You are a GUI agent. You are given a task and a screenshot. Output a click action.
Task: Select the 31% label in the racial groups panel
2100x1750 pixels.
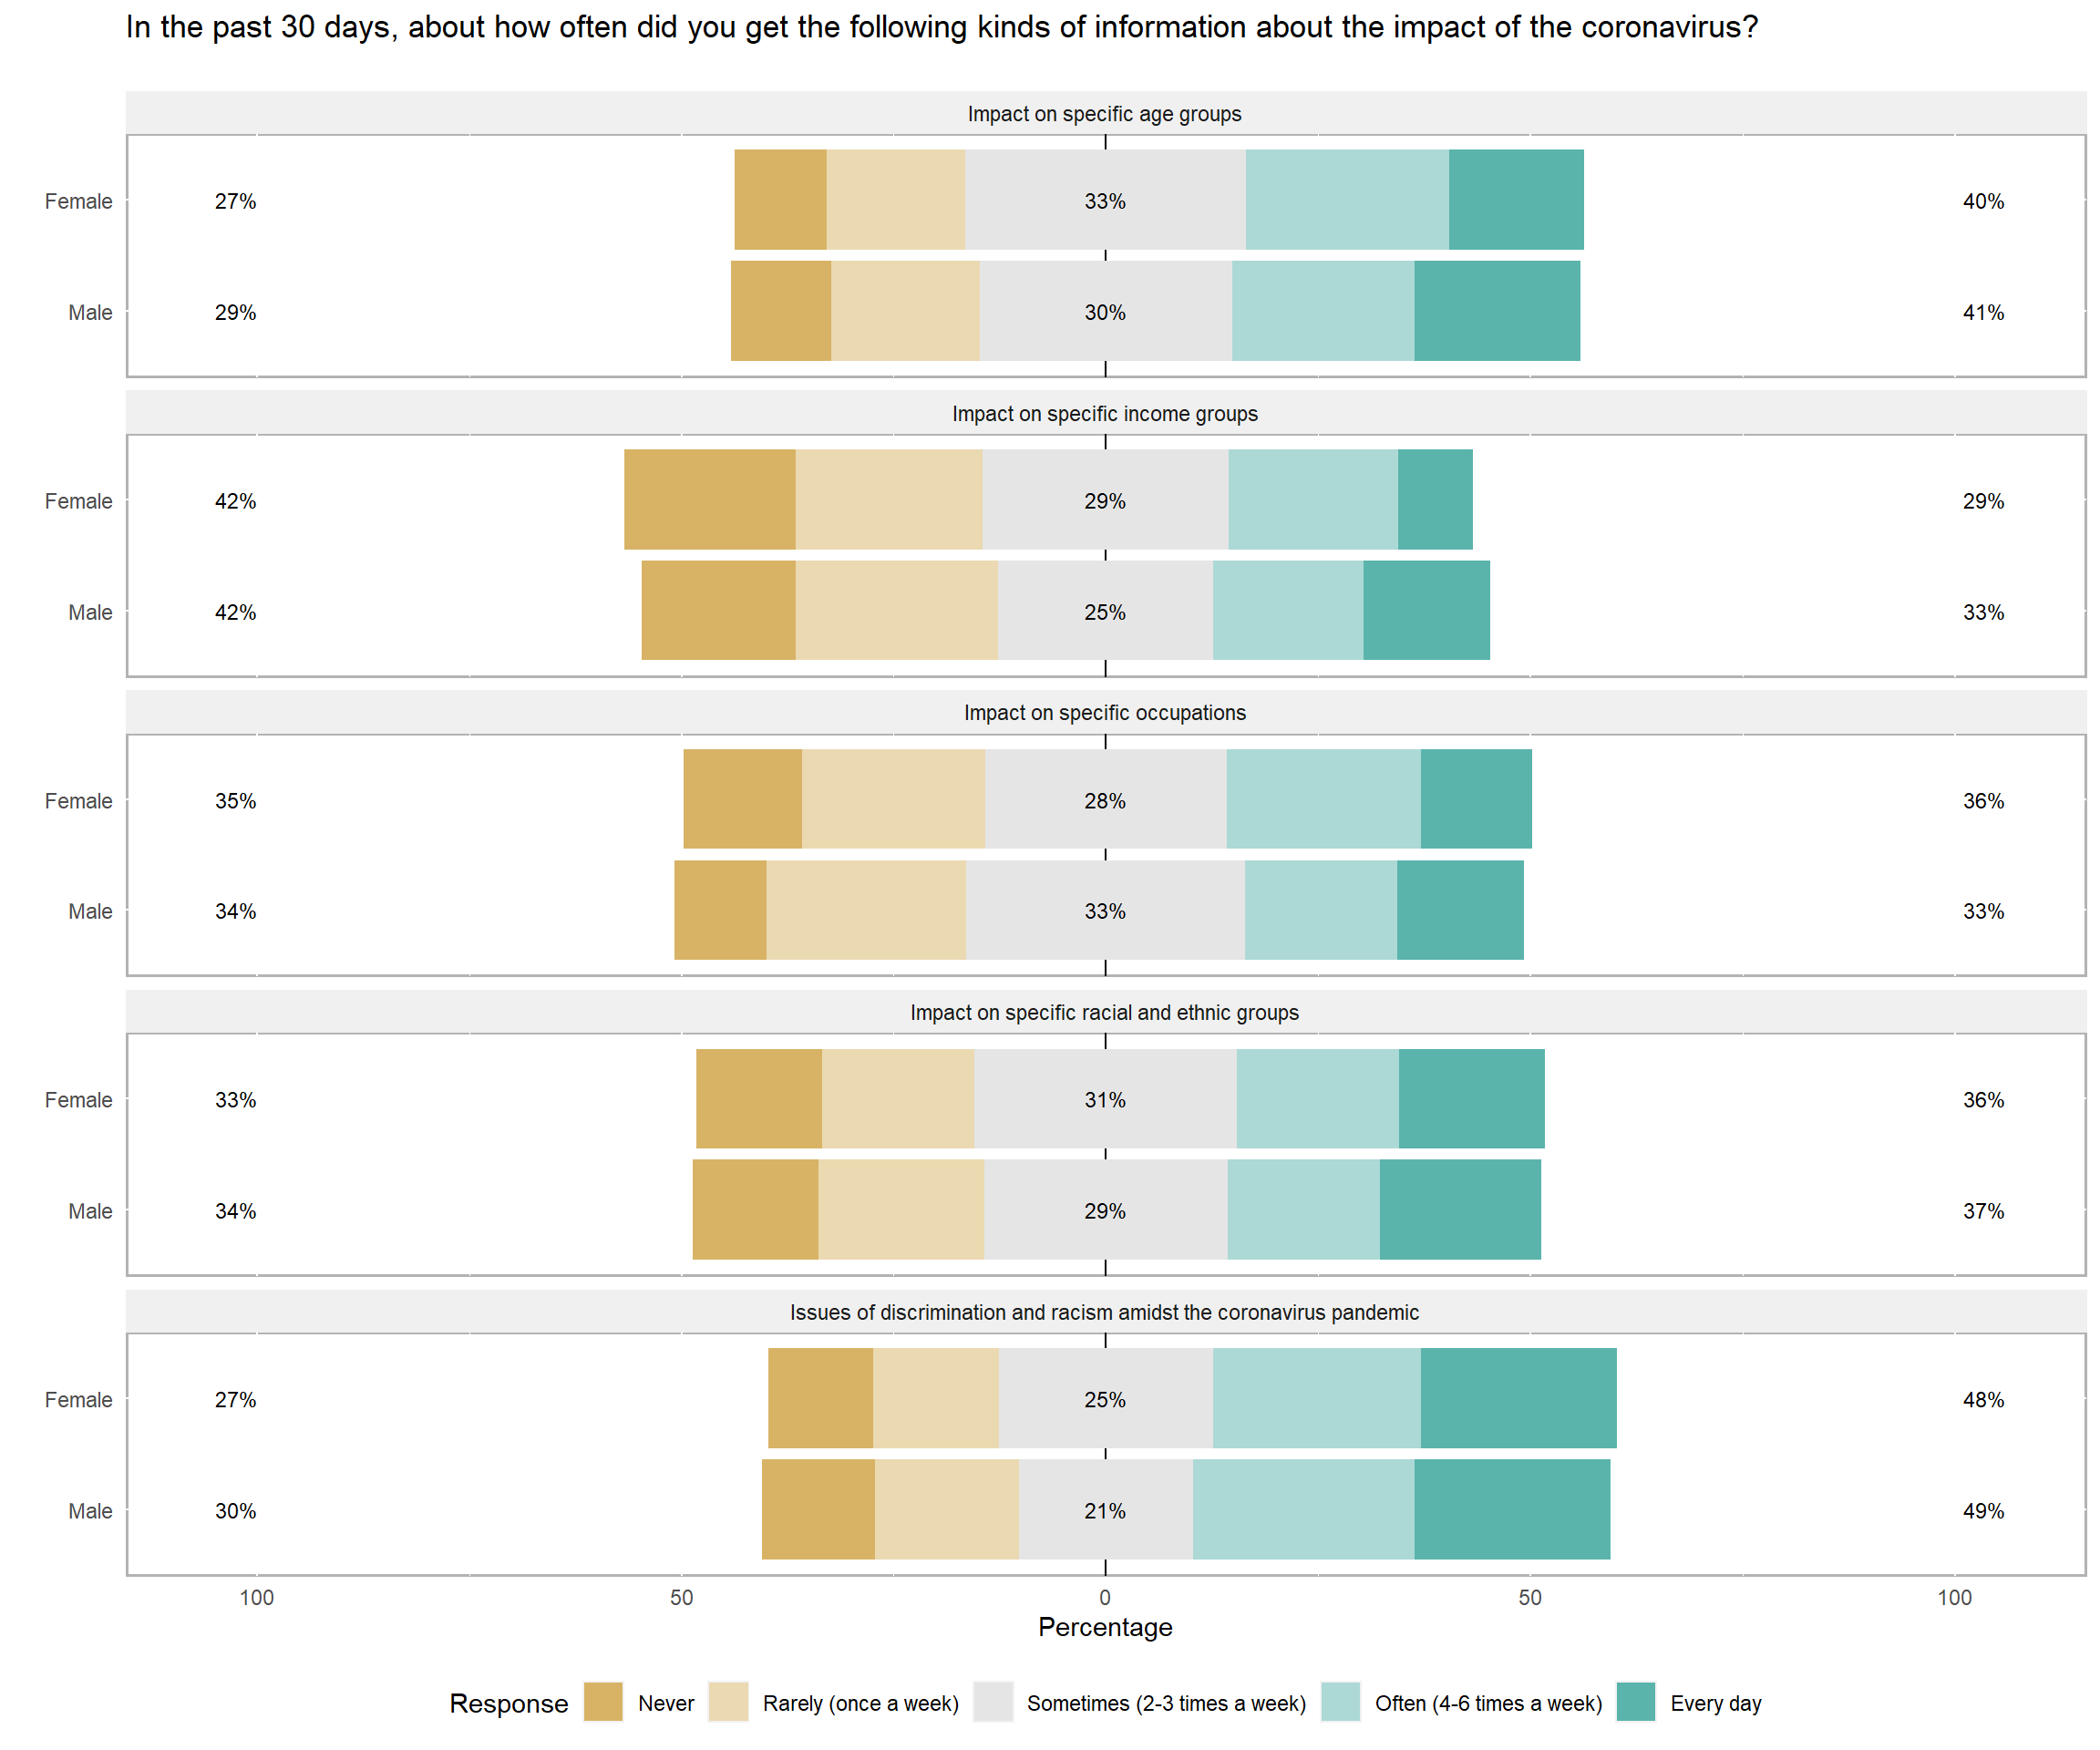click(x=1105, y=1100)
